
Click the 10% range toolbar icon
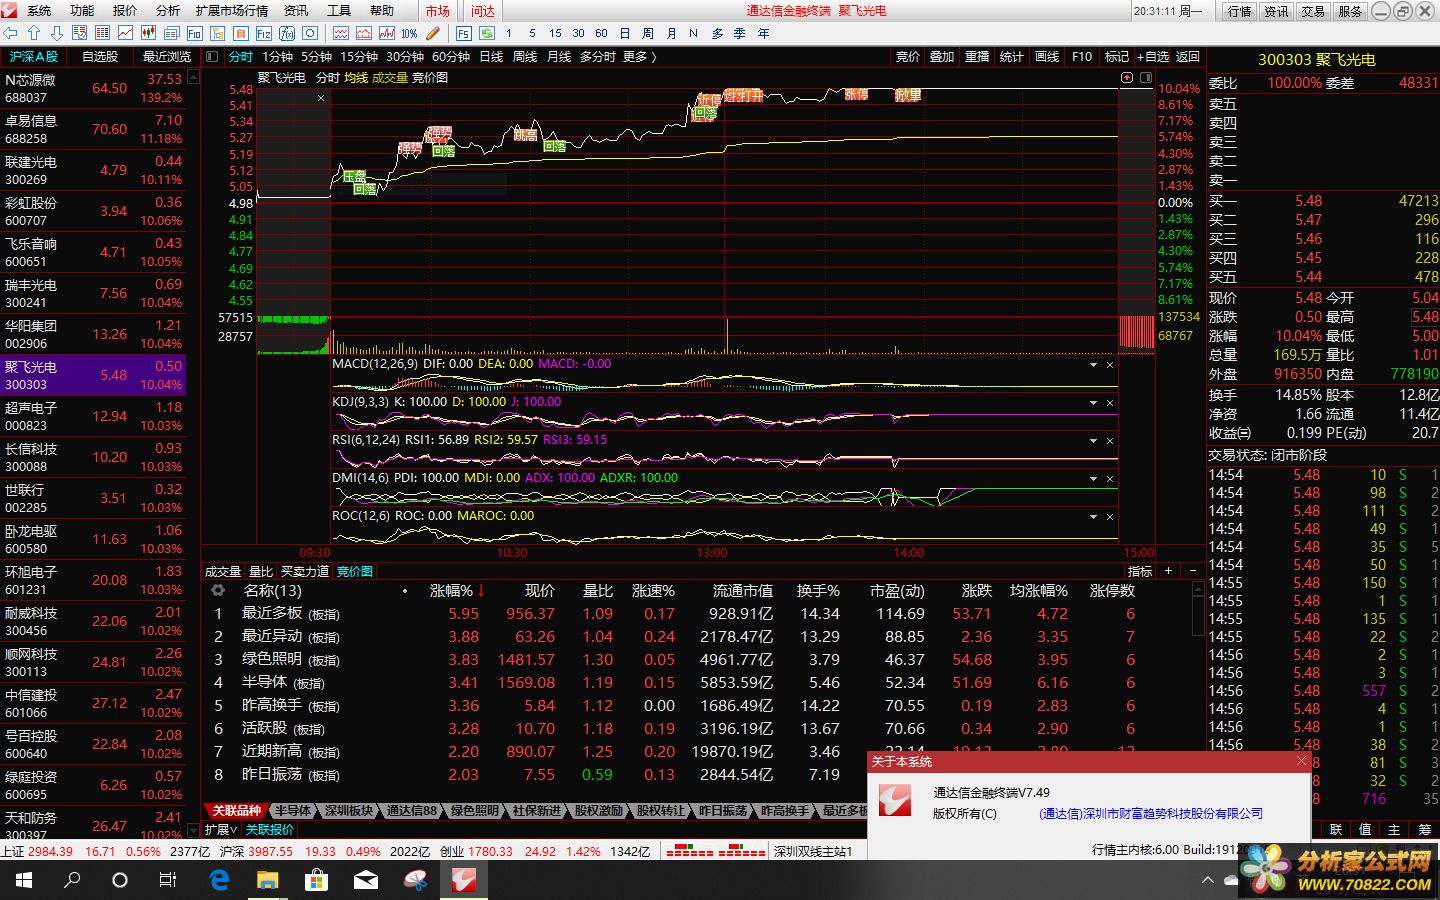coord(409,33)
